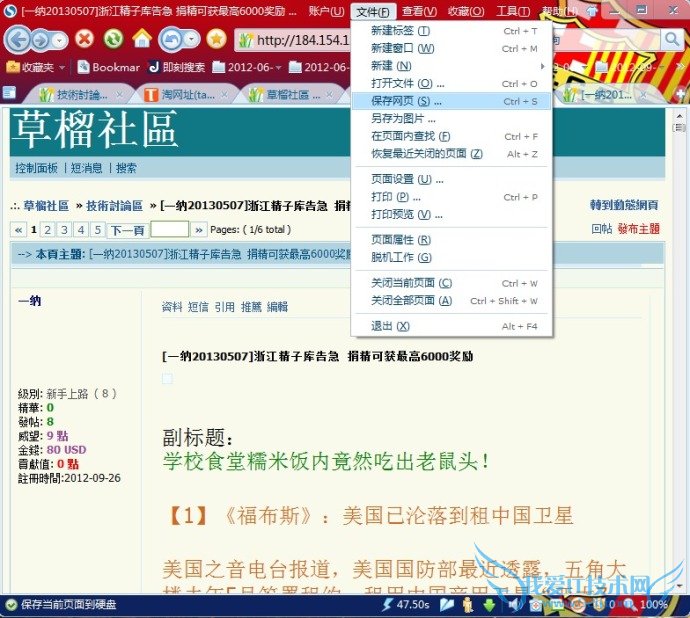The image size is (690, 618).
Task: Click the 搜索 link in forum header
Action: (126, 168)
